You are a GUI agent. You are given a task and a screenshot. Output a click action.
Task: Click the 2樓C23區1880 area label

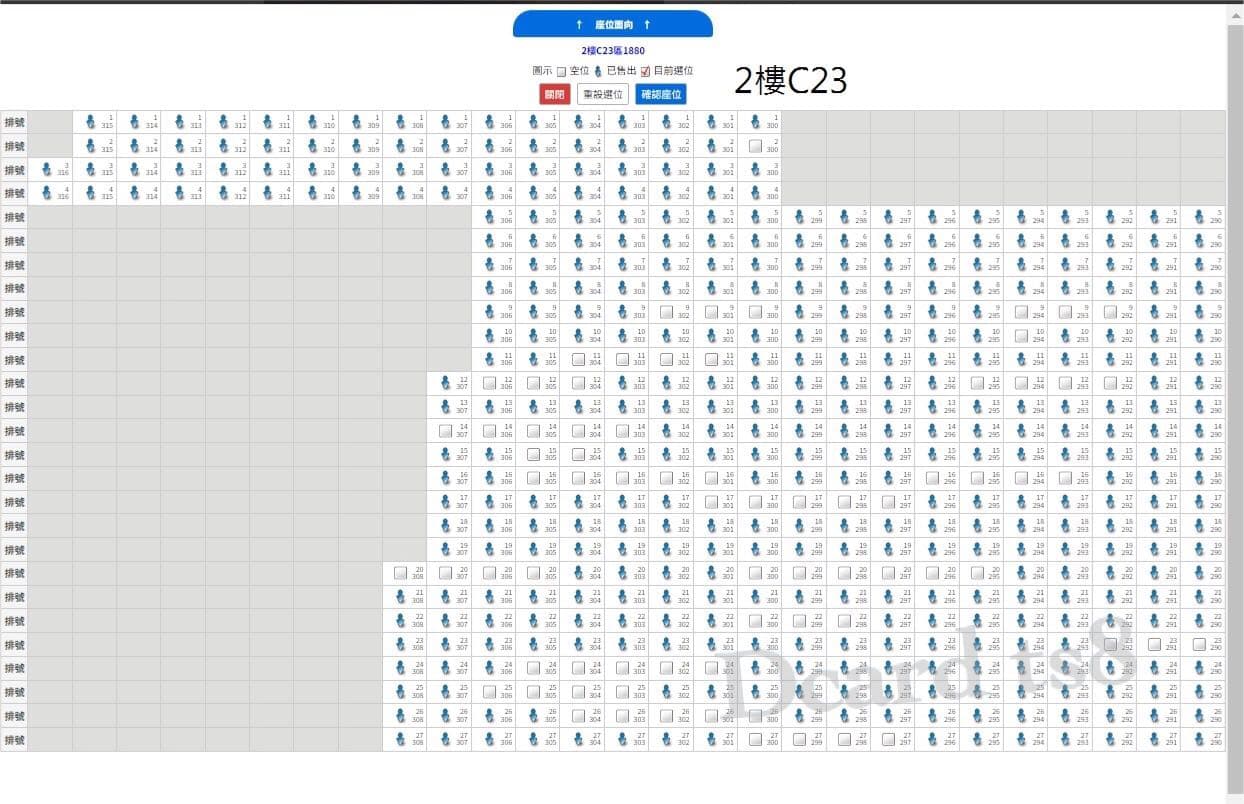(613, 50)
